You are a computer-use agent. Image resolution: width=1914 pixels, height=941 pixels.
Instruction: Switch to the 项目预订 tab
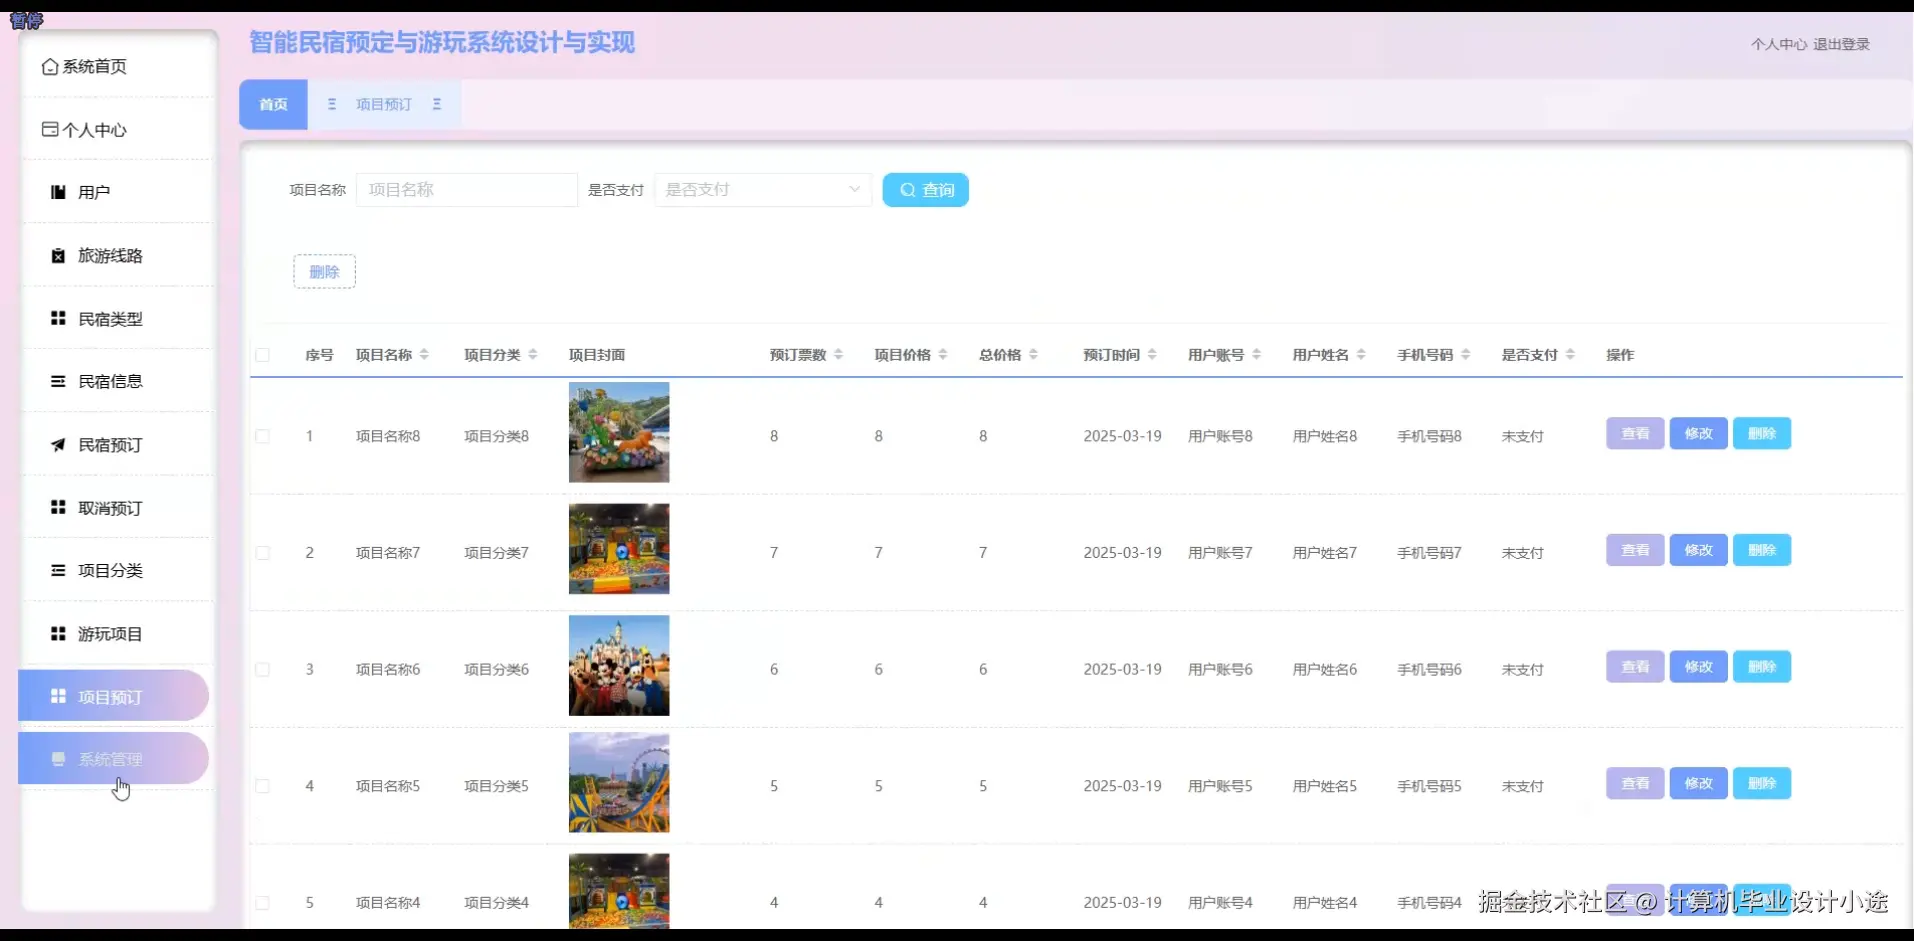click(x=384, y=104)
